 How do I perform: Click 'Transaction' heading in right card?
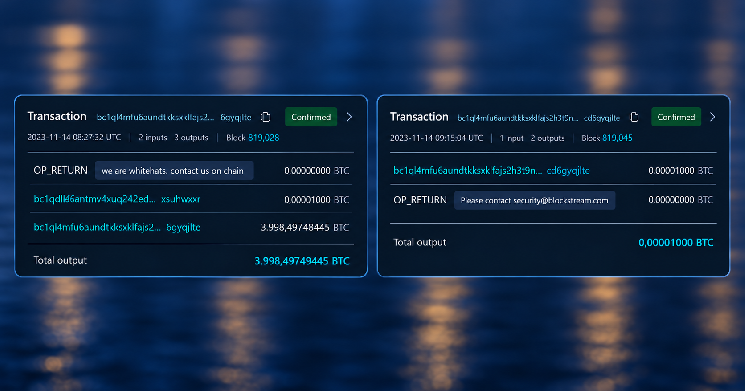pyautogui.click(x=419, y=117)
